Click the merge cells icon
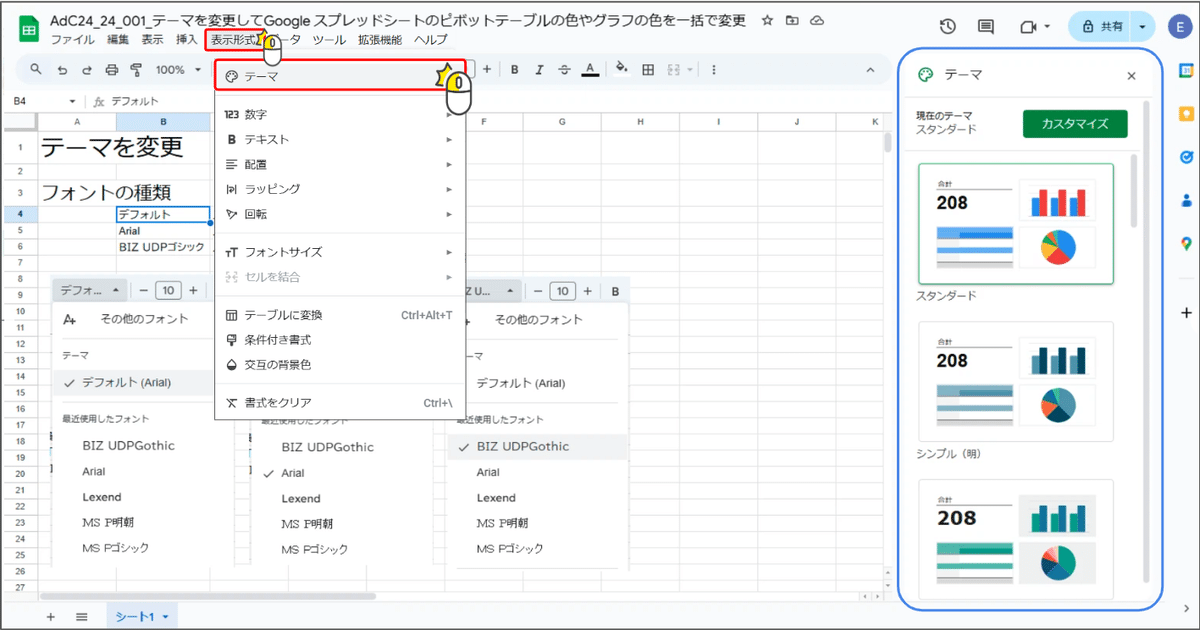The height and width of the screenshot is (630, 1200). [674, 70]
